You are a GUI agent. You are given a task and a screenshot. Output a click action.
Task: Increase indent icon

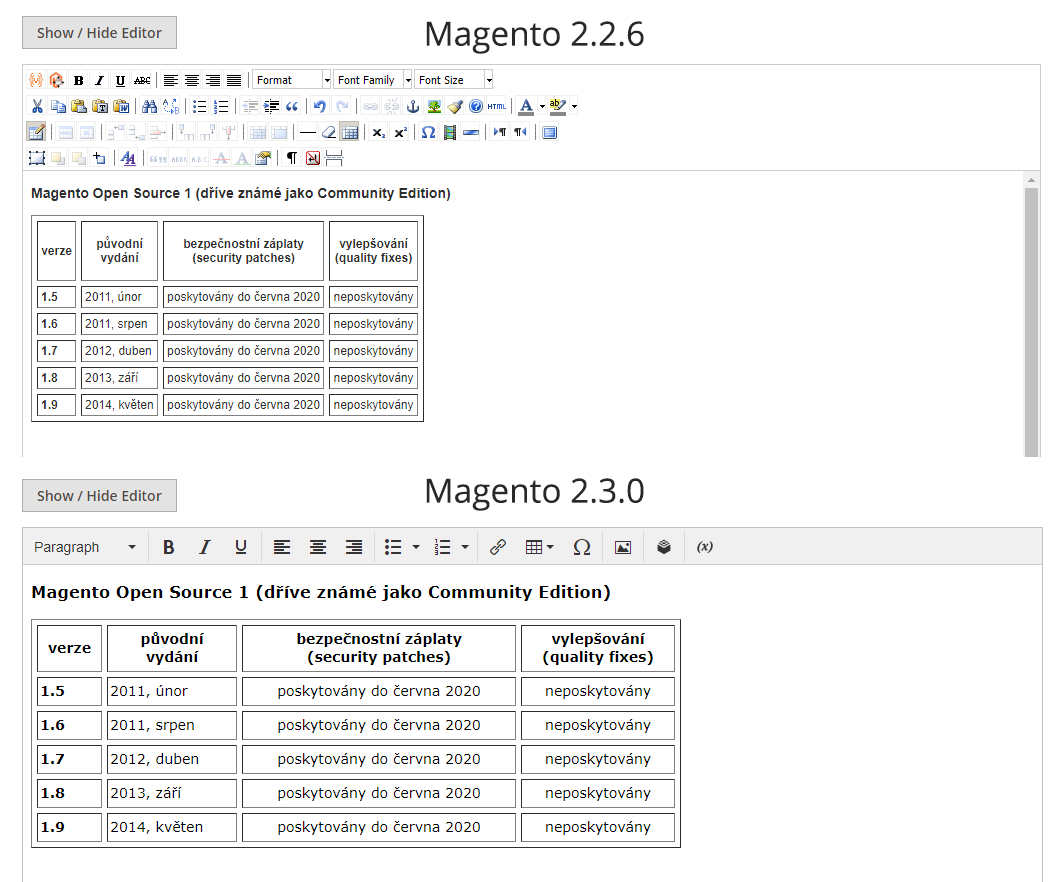point(271,106)
